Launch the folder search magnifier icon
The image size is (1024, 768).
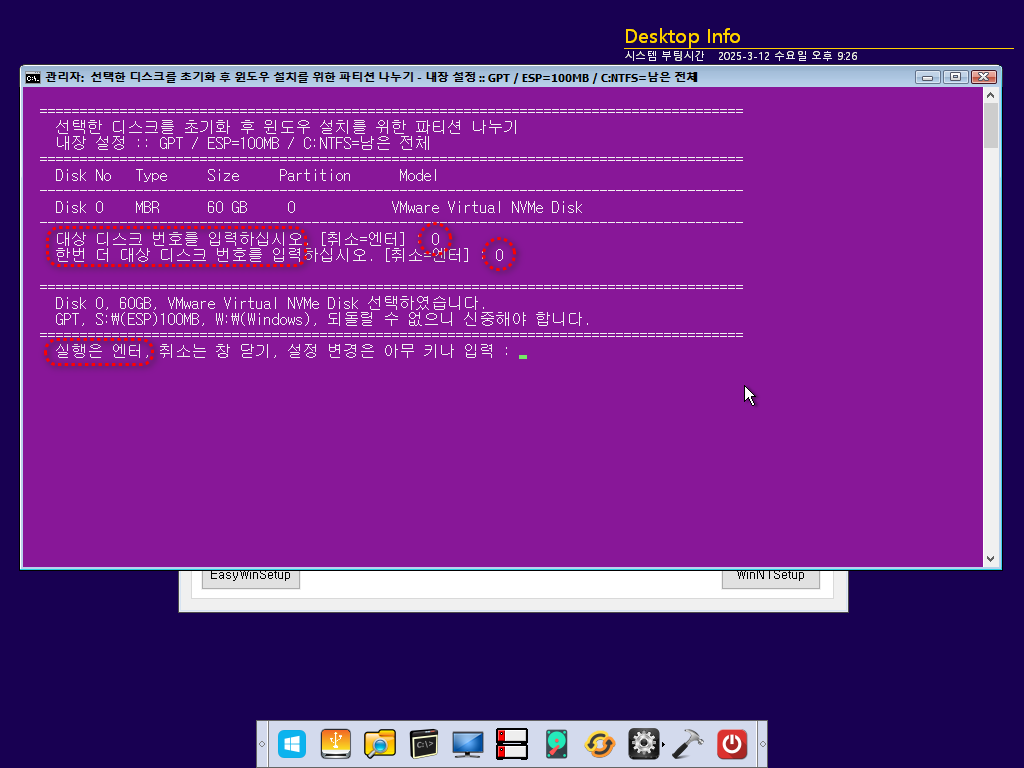[x=379, y=744]
